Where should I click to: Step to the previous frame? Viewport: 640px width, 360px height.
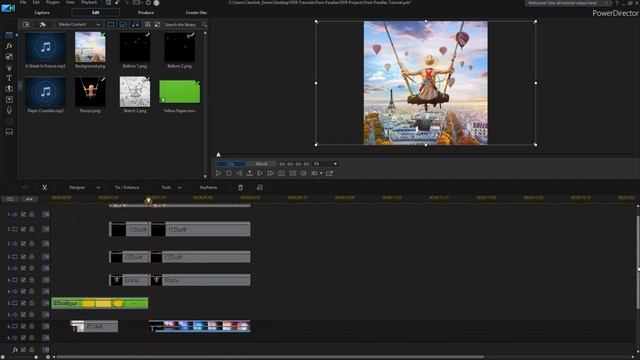239,173
